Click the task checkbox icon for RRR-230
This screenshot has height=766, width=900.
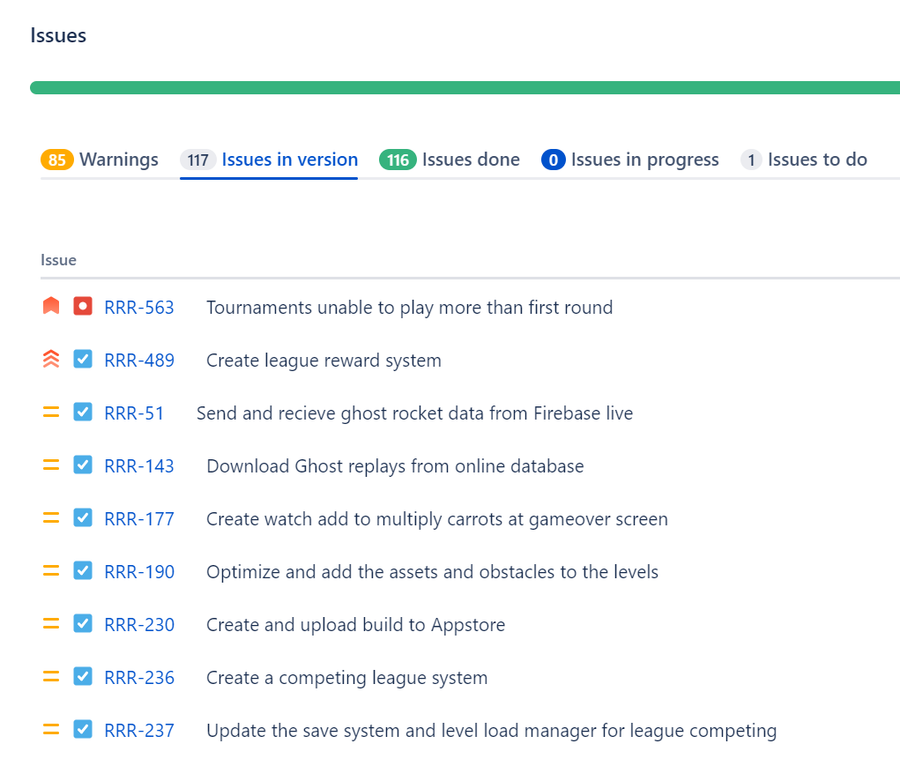click(83, 623)
